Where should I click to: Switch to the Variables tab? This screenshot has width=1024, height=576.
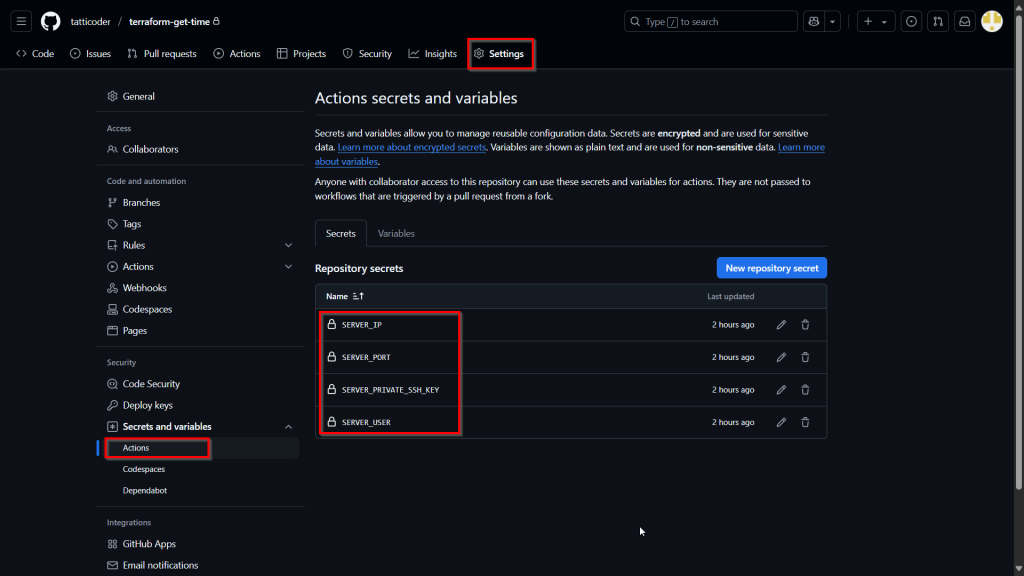click(396, 233)
